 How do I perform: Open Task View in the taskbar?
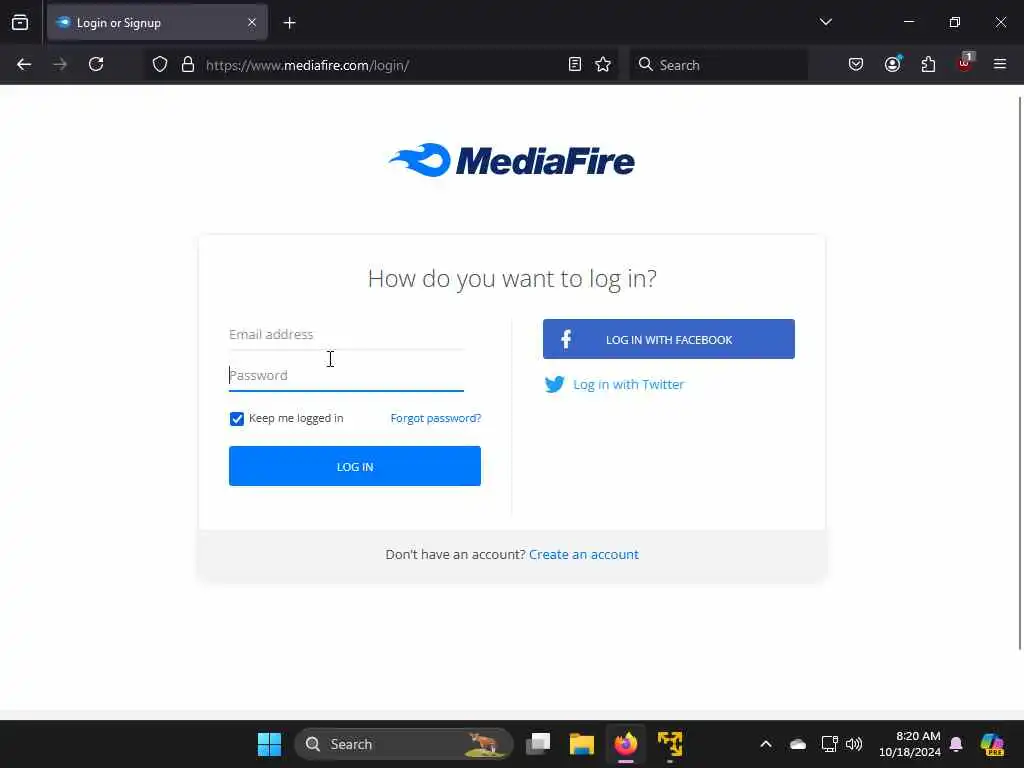[539, 744]
